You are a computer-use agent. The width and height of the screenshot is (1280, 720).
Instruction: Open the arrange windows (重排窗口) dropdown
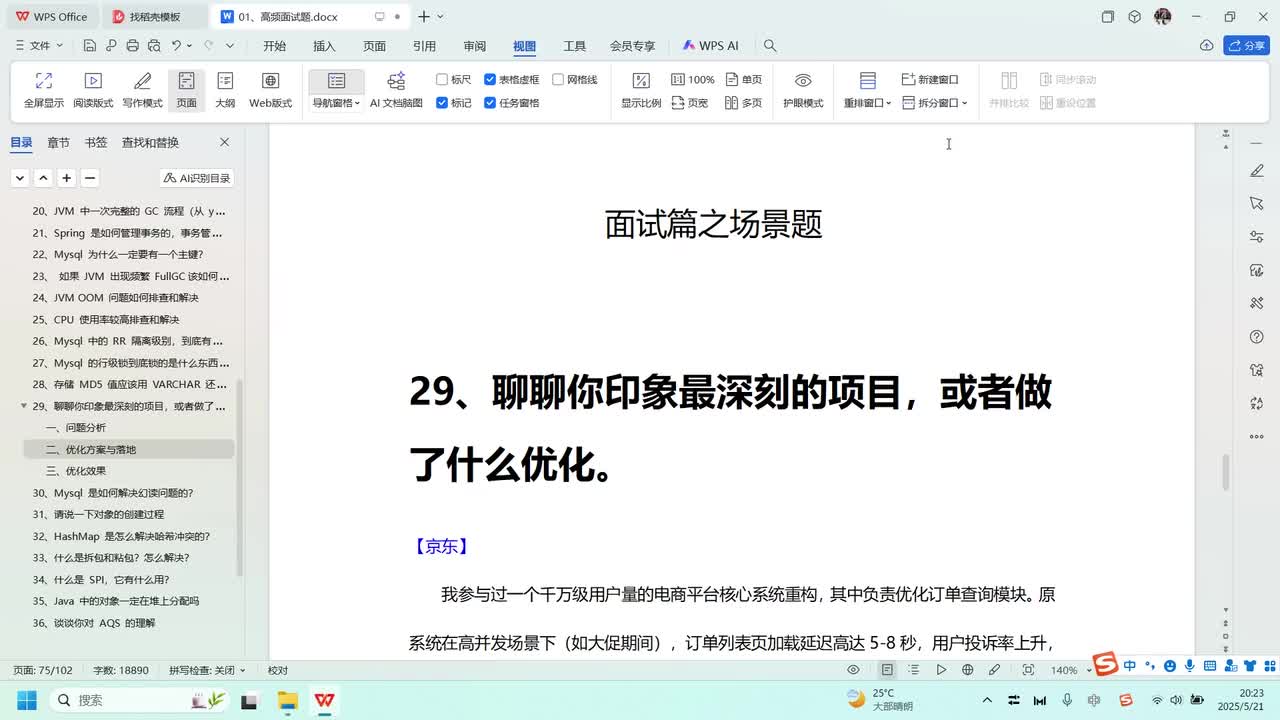click(867, 103)
